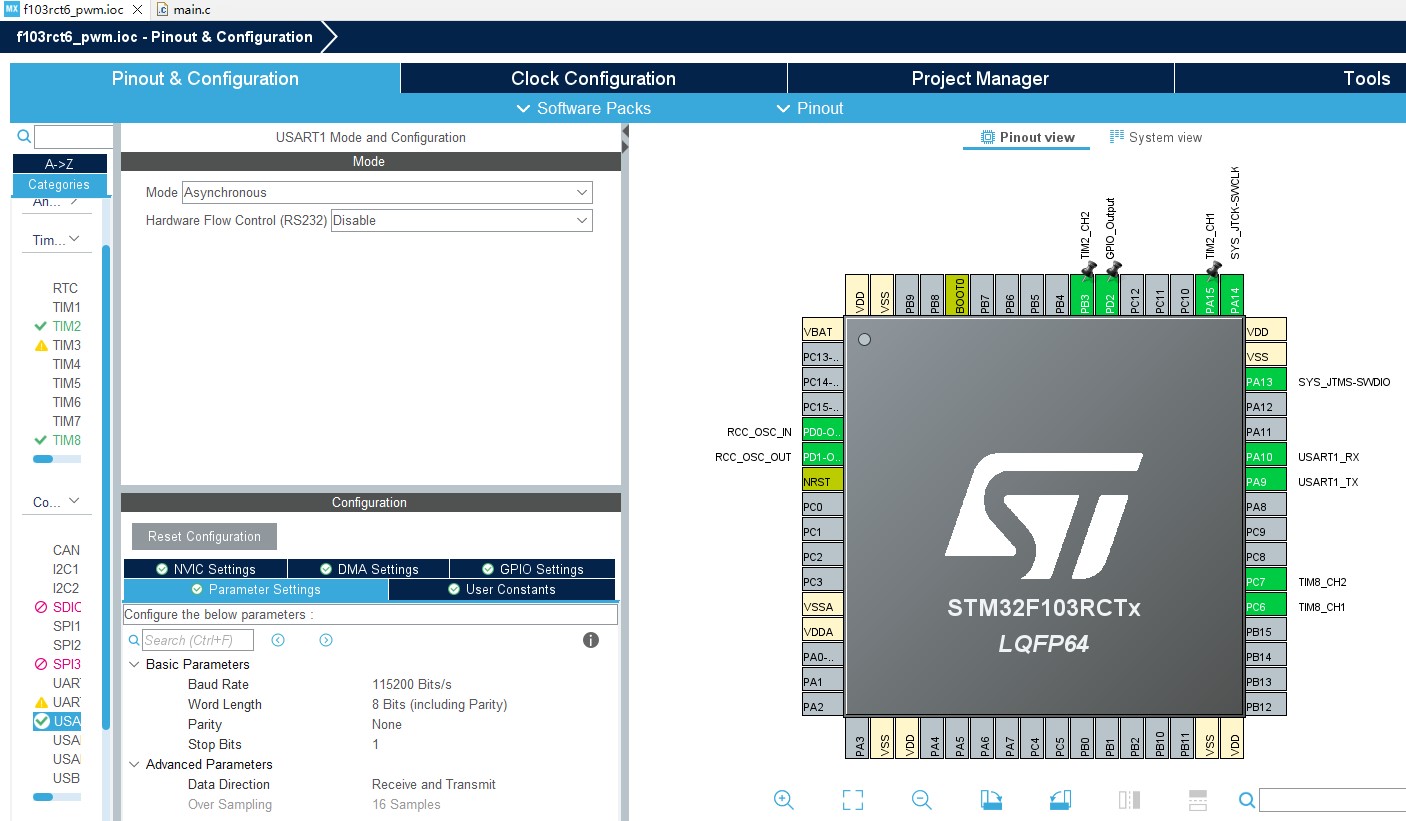
Task: Open the USART1 Mode dropdown
Action: point(387,192)
